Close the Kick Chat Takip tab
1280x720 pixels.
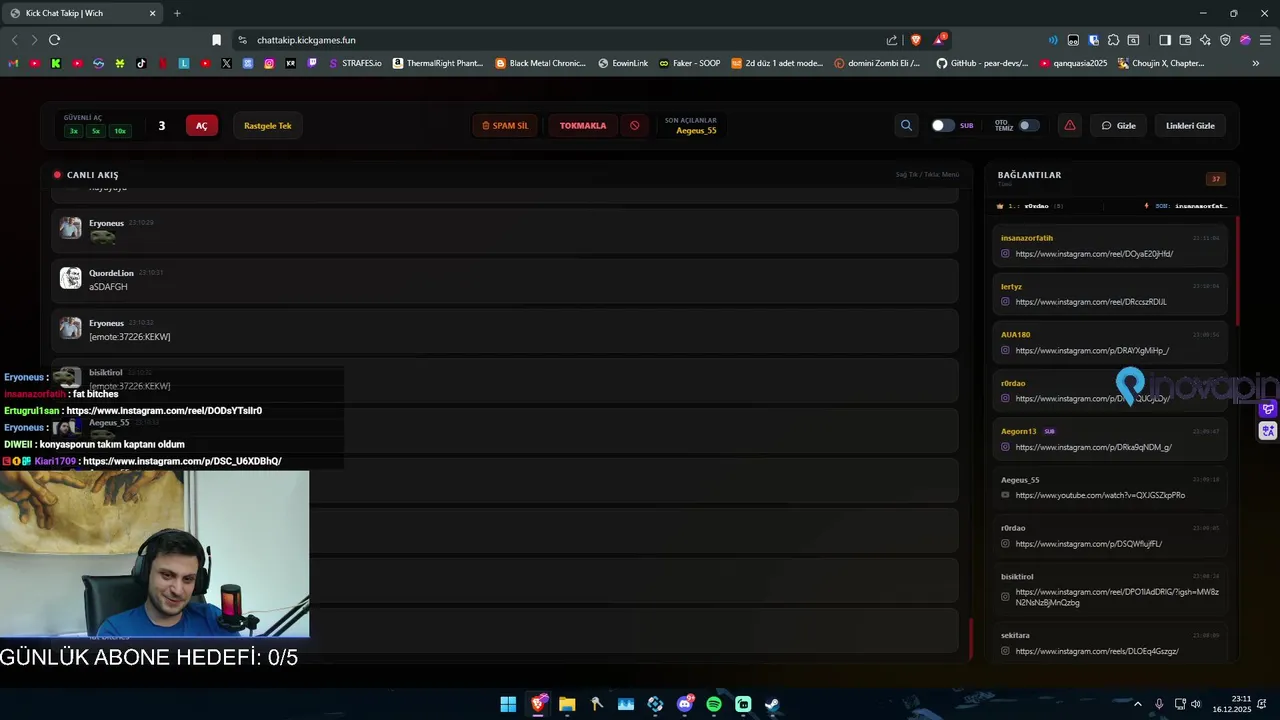(153, 13)
